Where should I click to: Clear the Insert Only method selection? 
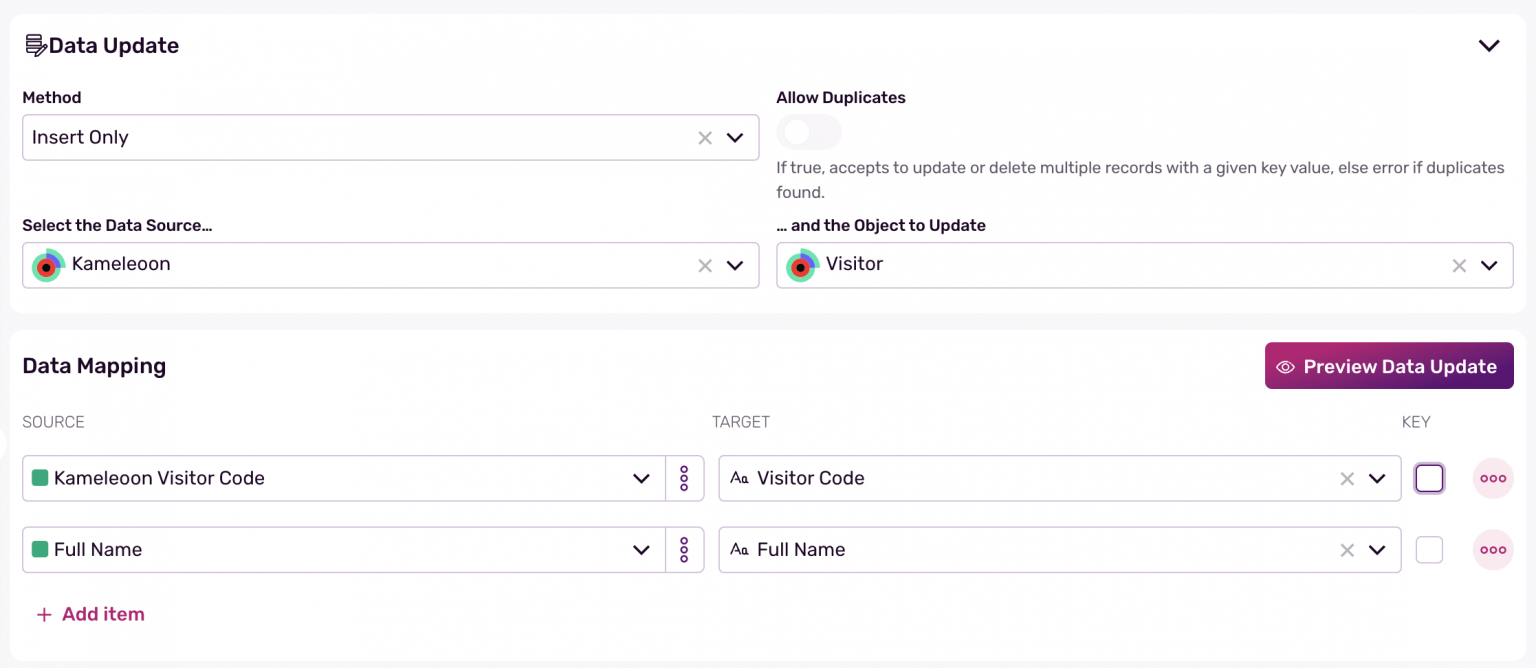[705, 138]
